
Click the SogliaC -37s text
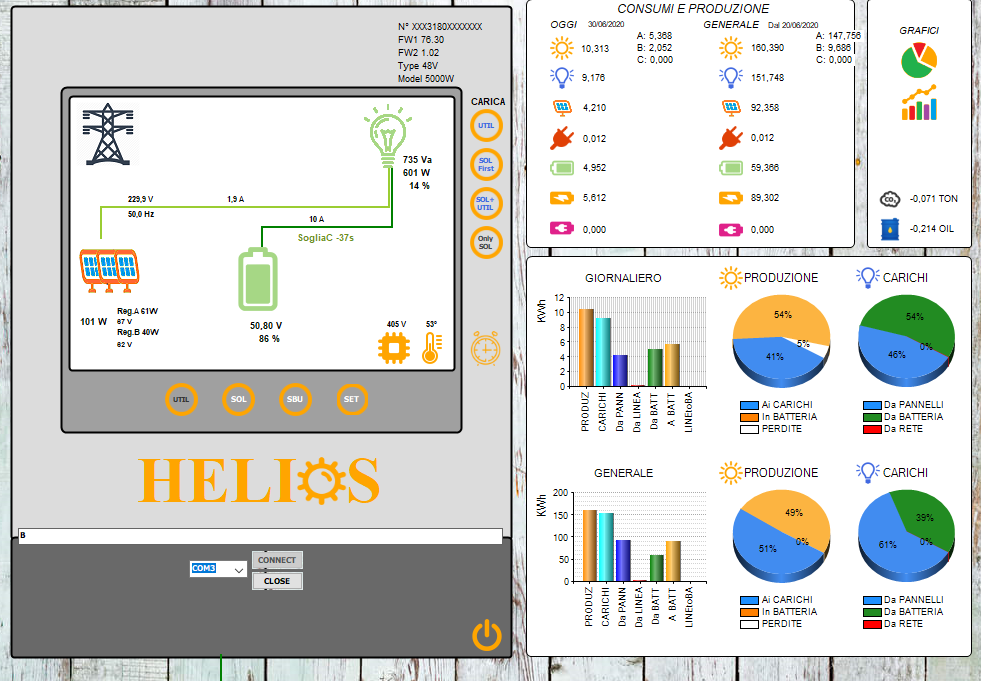click(326, 238)
